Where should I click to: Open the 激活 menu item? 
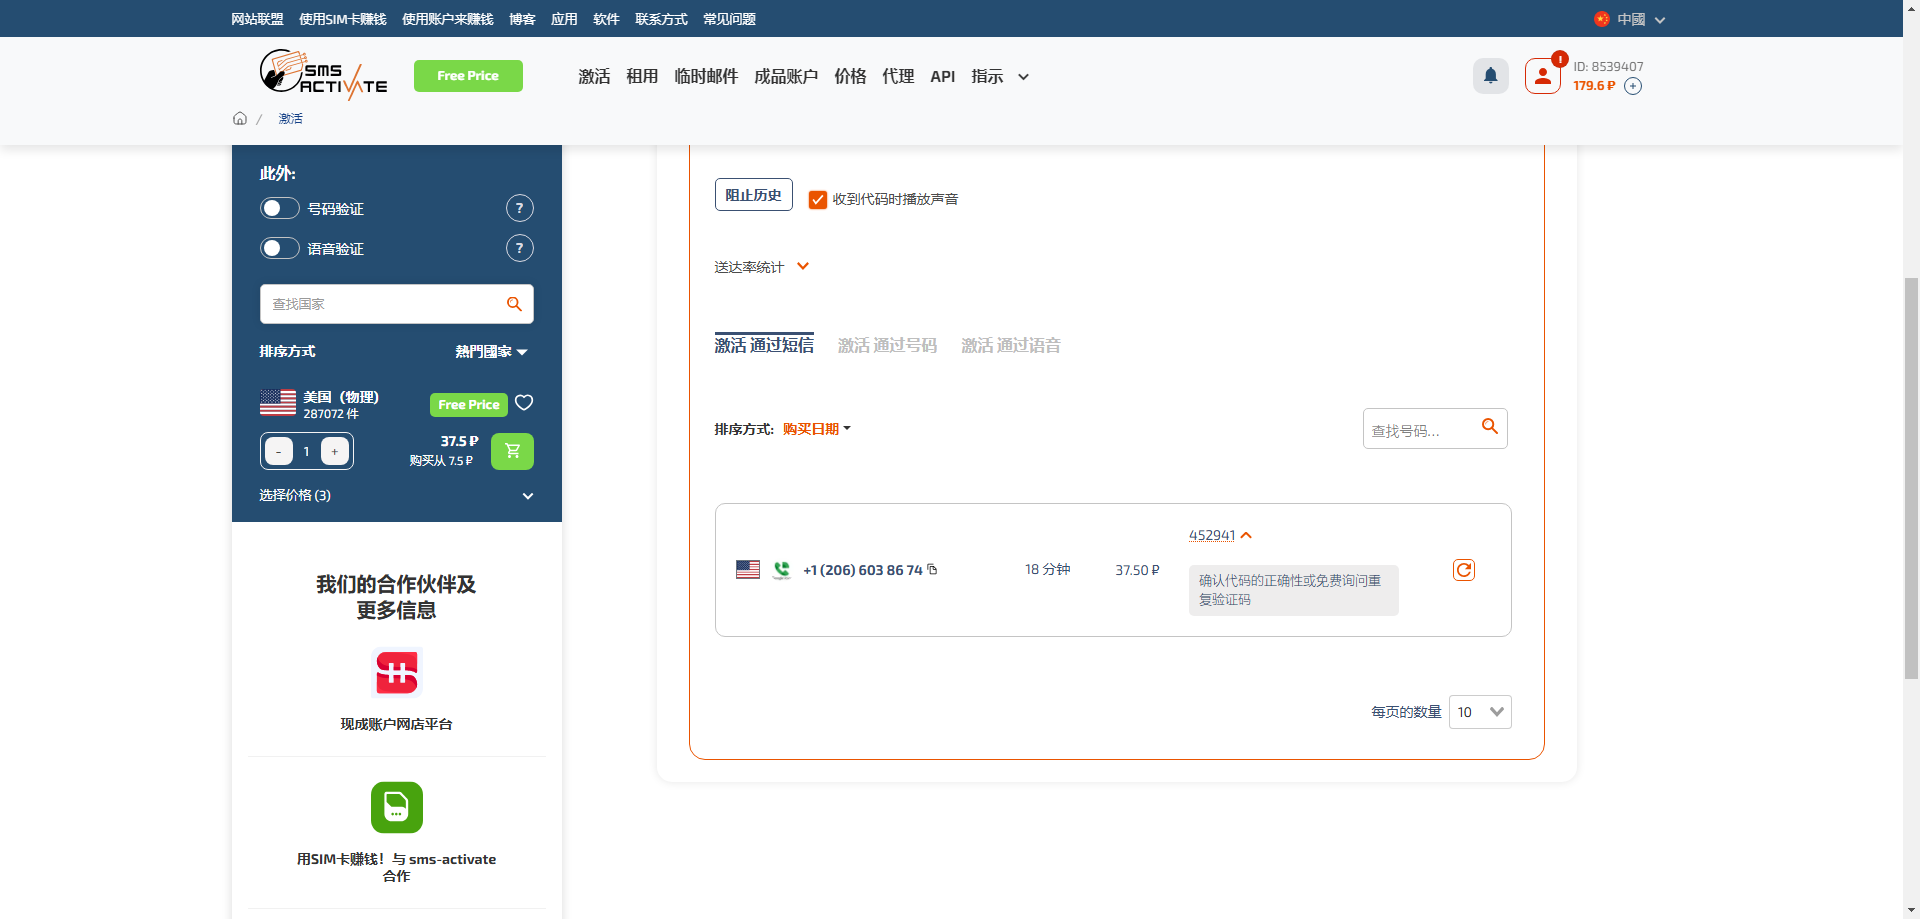tap(594, 77)
